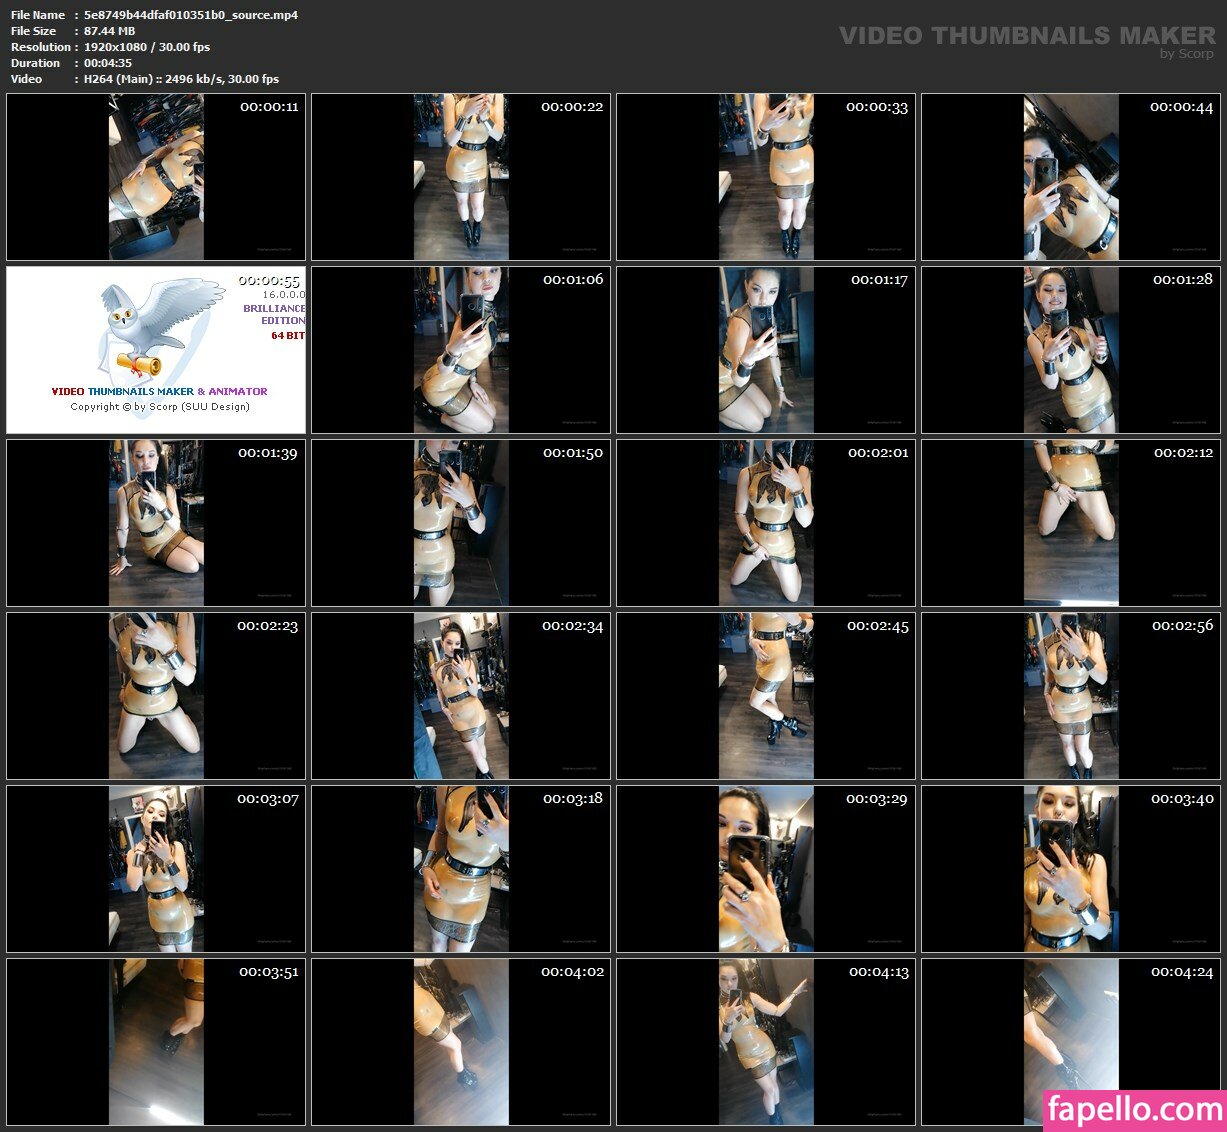Click the 00:02:01 thumbnail
Screen dimensions: 1227x1132
(x=766, y=523)
